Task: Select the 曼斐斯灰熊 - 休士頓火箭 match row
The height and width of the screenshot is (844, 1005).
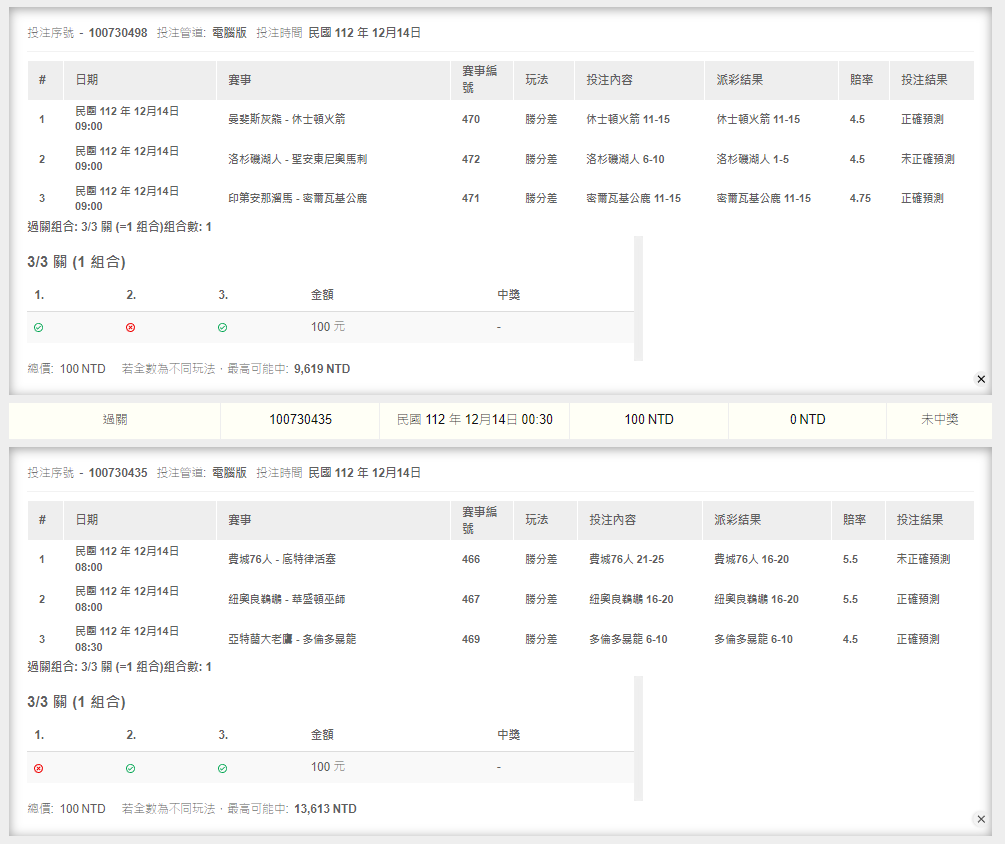Action: click(286, 120)
